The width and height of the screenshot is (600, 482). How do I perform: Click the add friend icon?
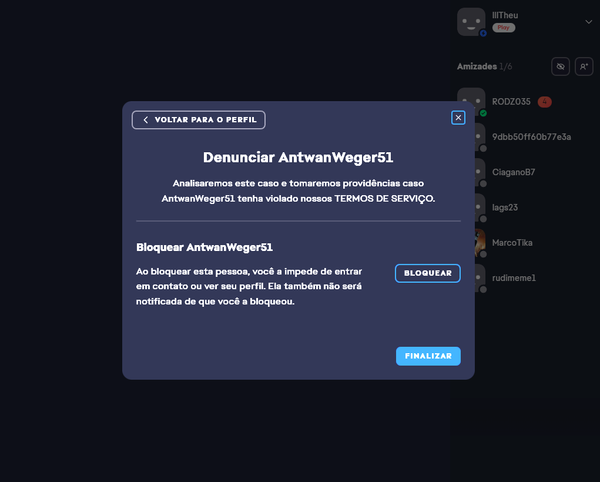pyautogui.click(x=585, y=66)
